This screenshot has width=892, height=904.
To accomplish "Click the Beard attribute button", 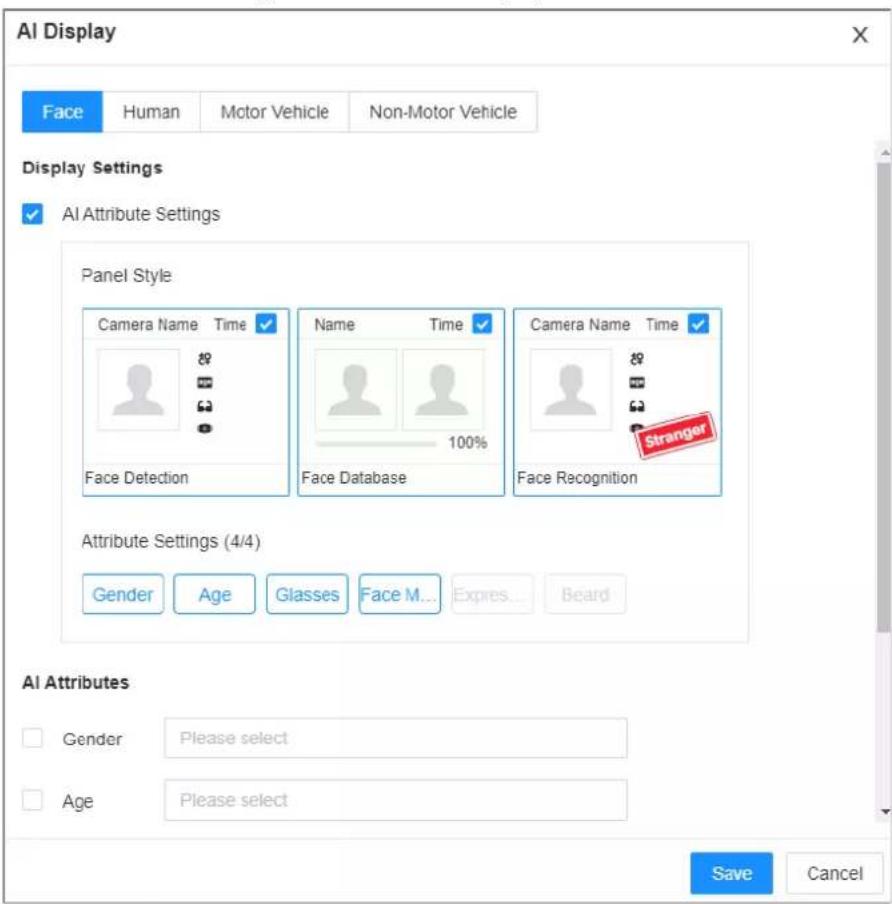I will pos(585,594).
